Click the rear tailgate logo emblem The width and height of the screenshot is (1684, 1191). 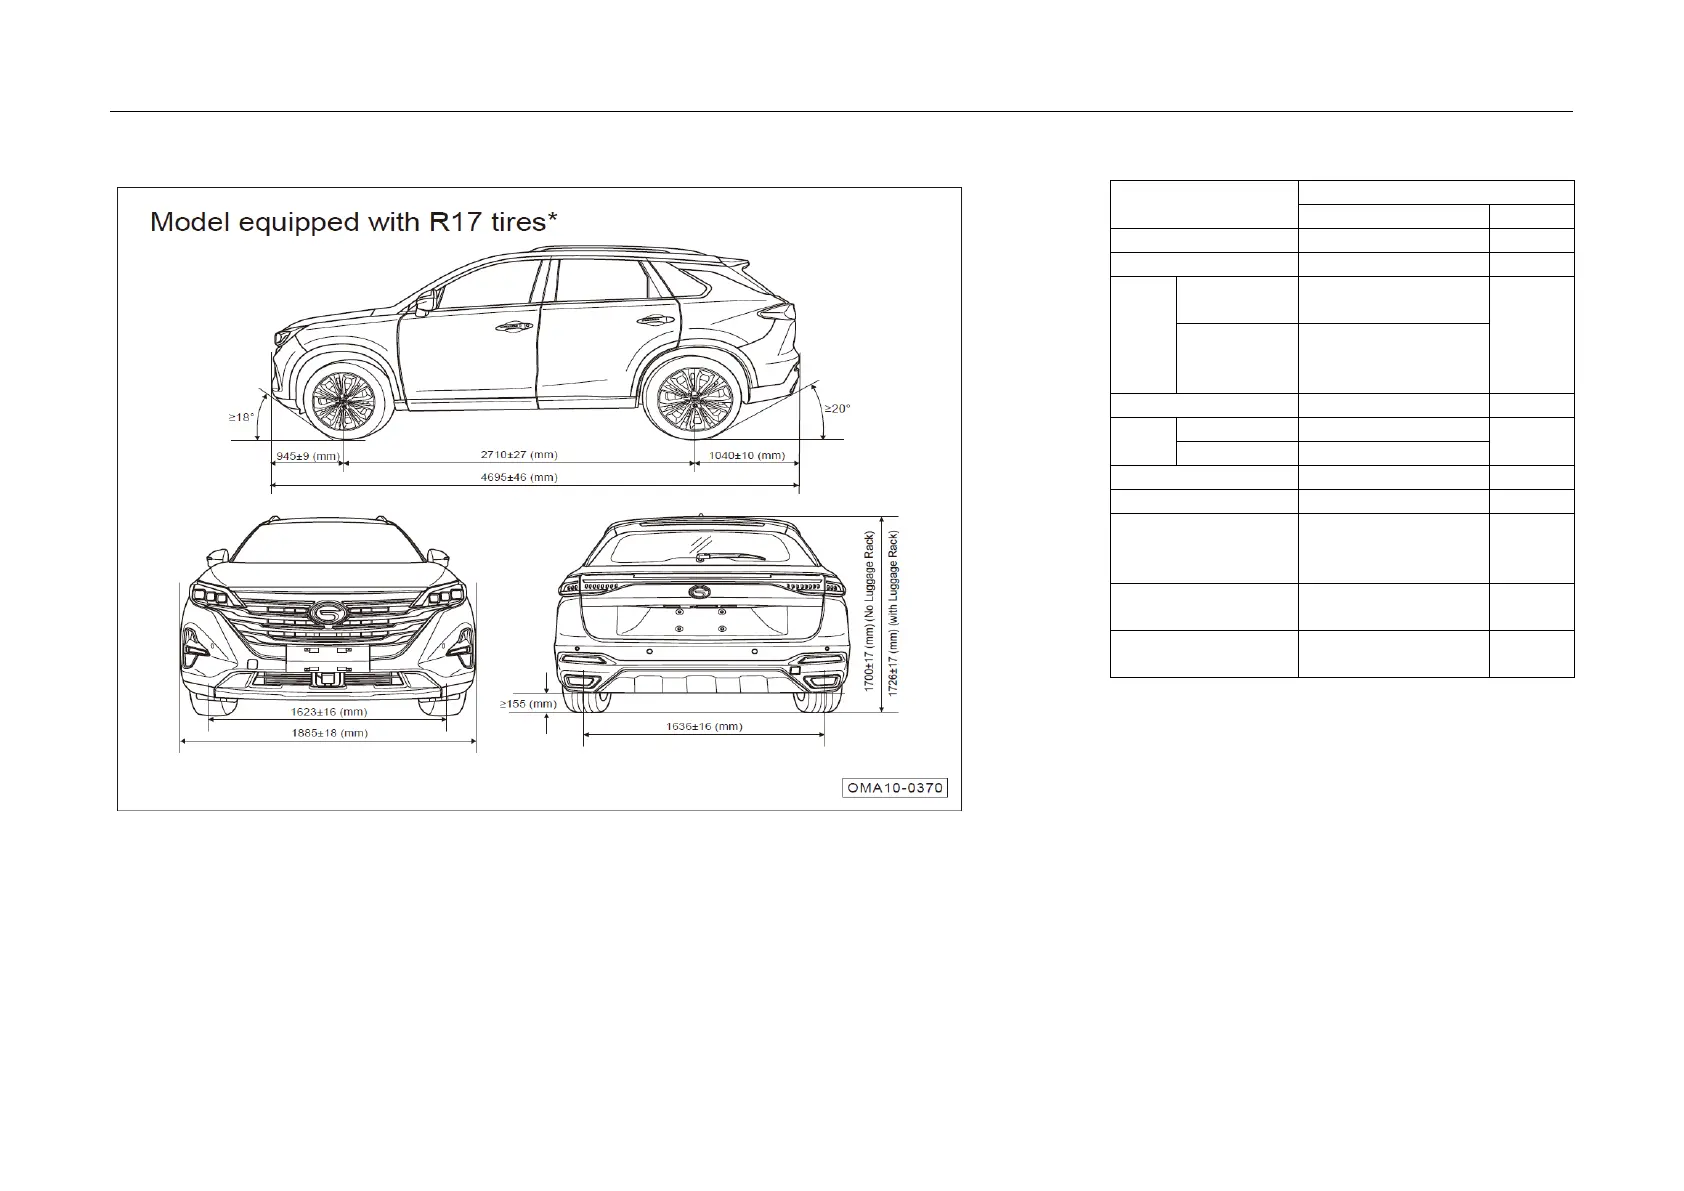(700, 592)
